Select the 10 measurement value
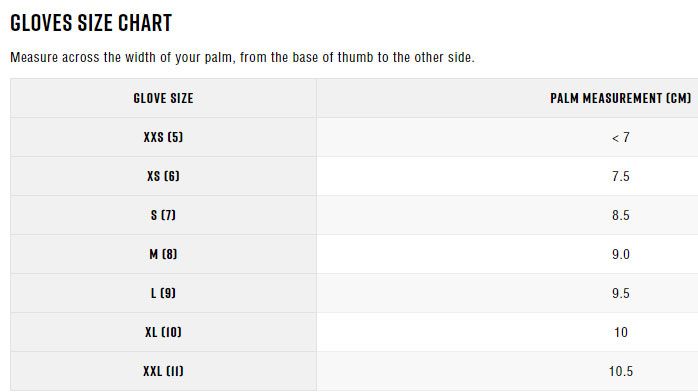The width and height of the screenshot is (698, 392). tap(621, 332)
